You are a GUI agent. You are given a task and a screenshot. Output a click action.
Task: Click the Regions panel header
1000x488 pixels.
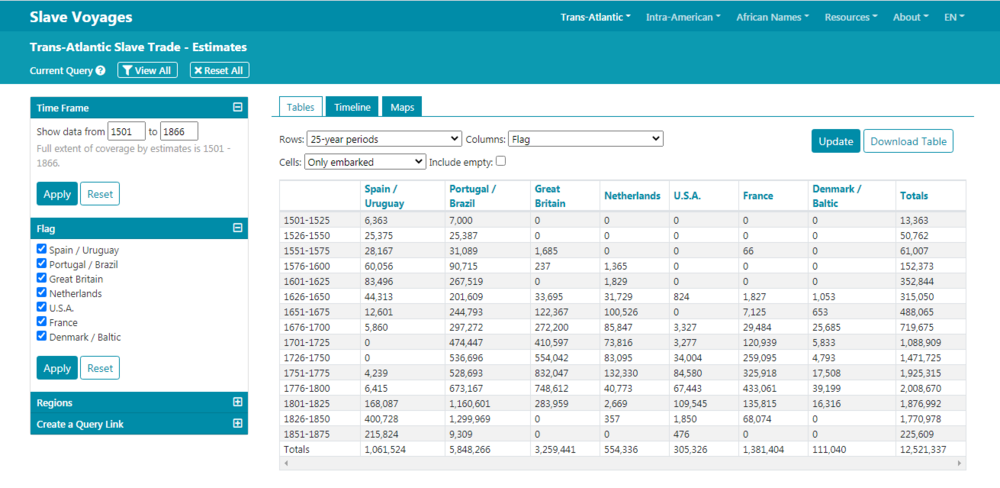click(139, 403)
